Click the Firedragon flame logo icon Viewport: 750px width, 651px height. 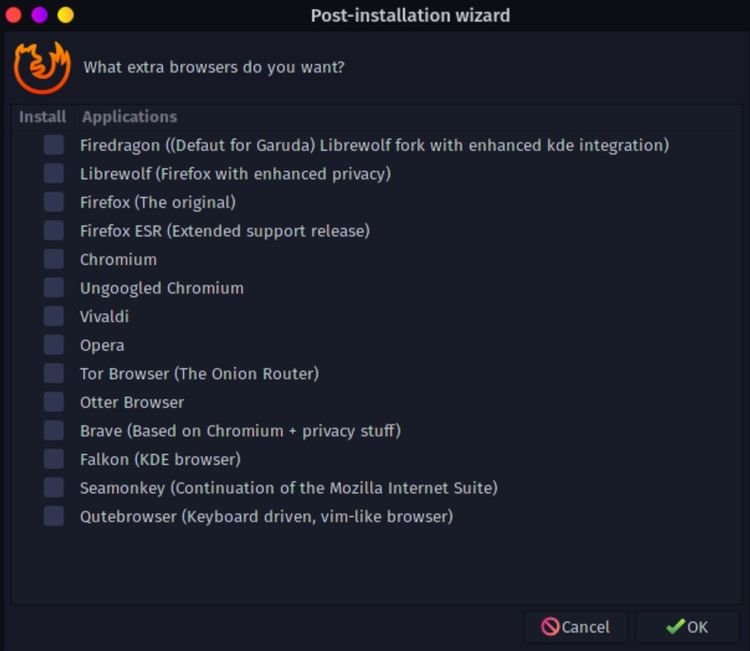(42, 67)
